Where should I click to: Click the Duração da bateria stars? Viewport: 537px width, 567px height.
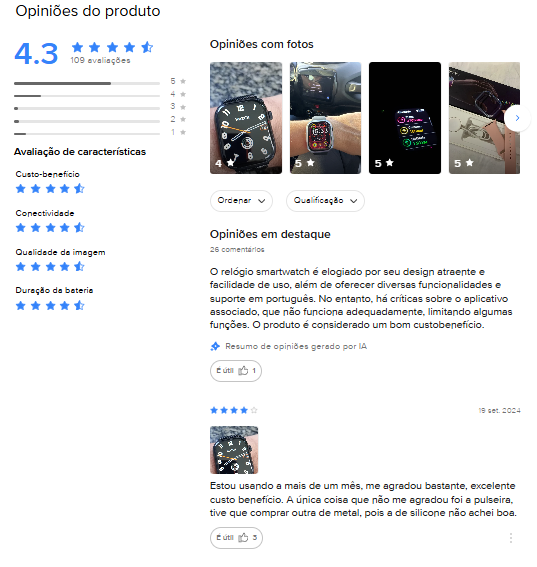click(50, 306)
